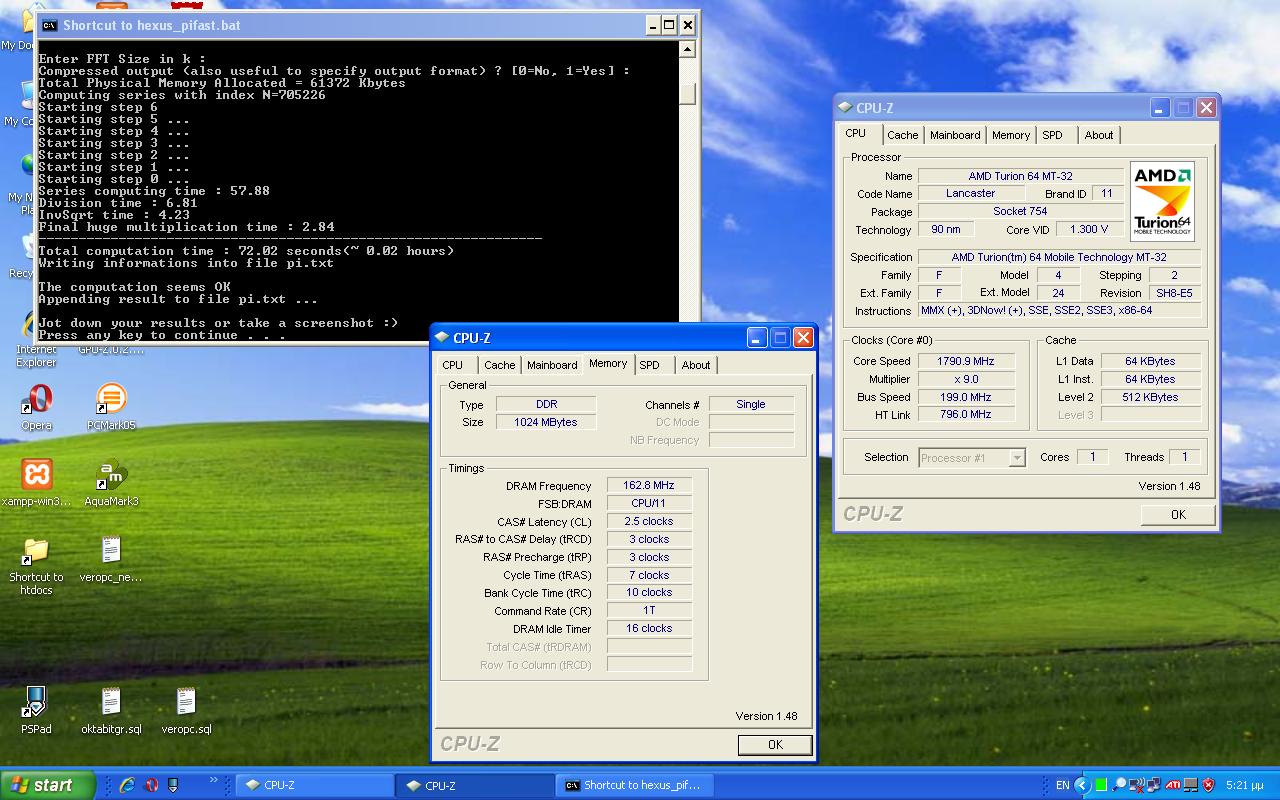1280x800 pixels.
Task: Click OK in the Memory CPU-Z window
Action: point(775,745)
